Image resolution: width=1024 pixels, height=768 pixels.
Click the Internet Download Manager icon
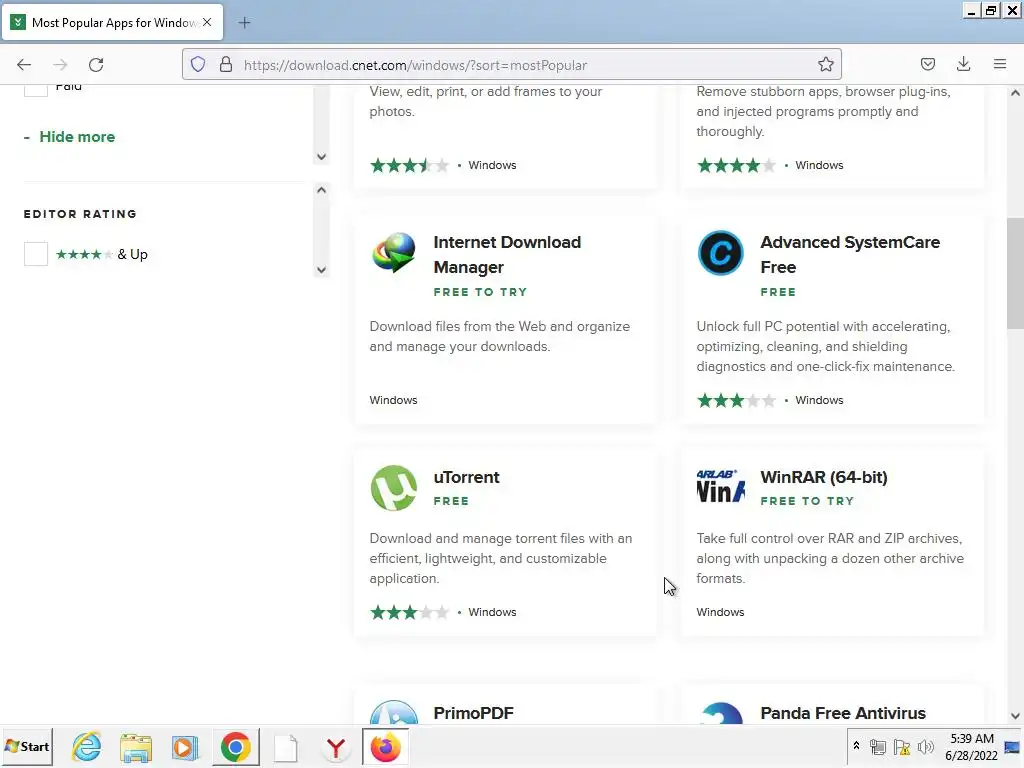tap(394, 253)
